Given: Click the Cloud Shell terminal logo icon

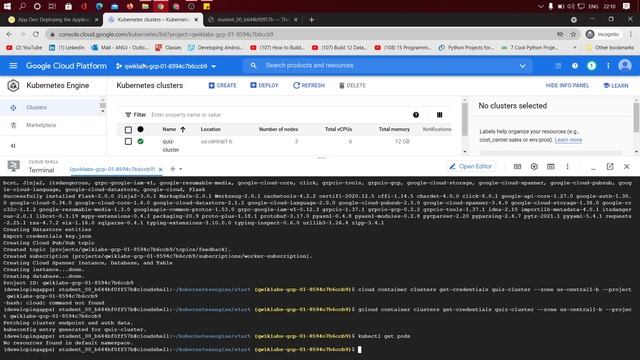Looking at the screenshot, I should click(x=13, y=166).
